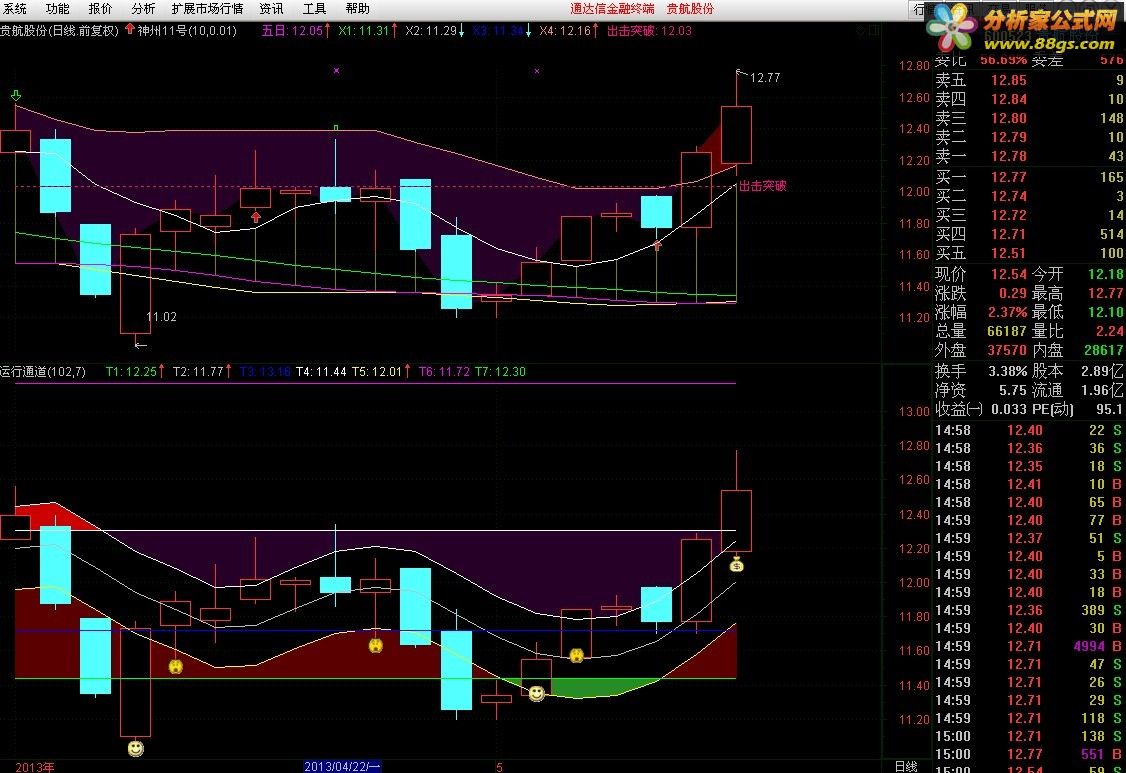1126x773 pixels.
Task: Click the 五日: 12.05 indicator value
Action: (x=292, y=30)
